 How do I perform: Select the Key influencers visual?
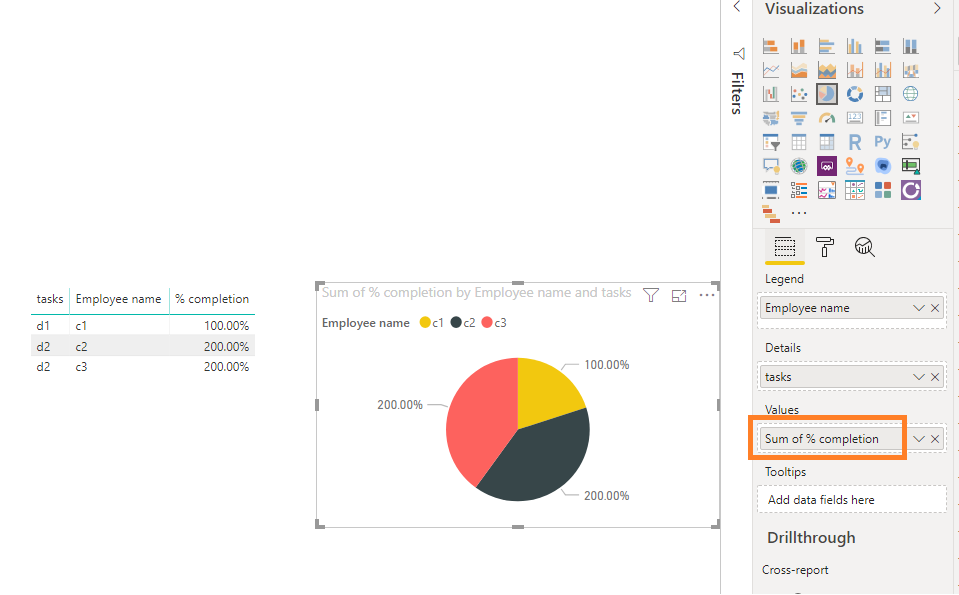point(911,142)
